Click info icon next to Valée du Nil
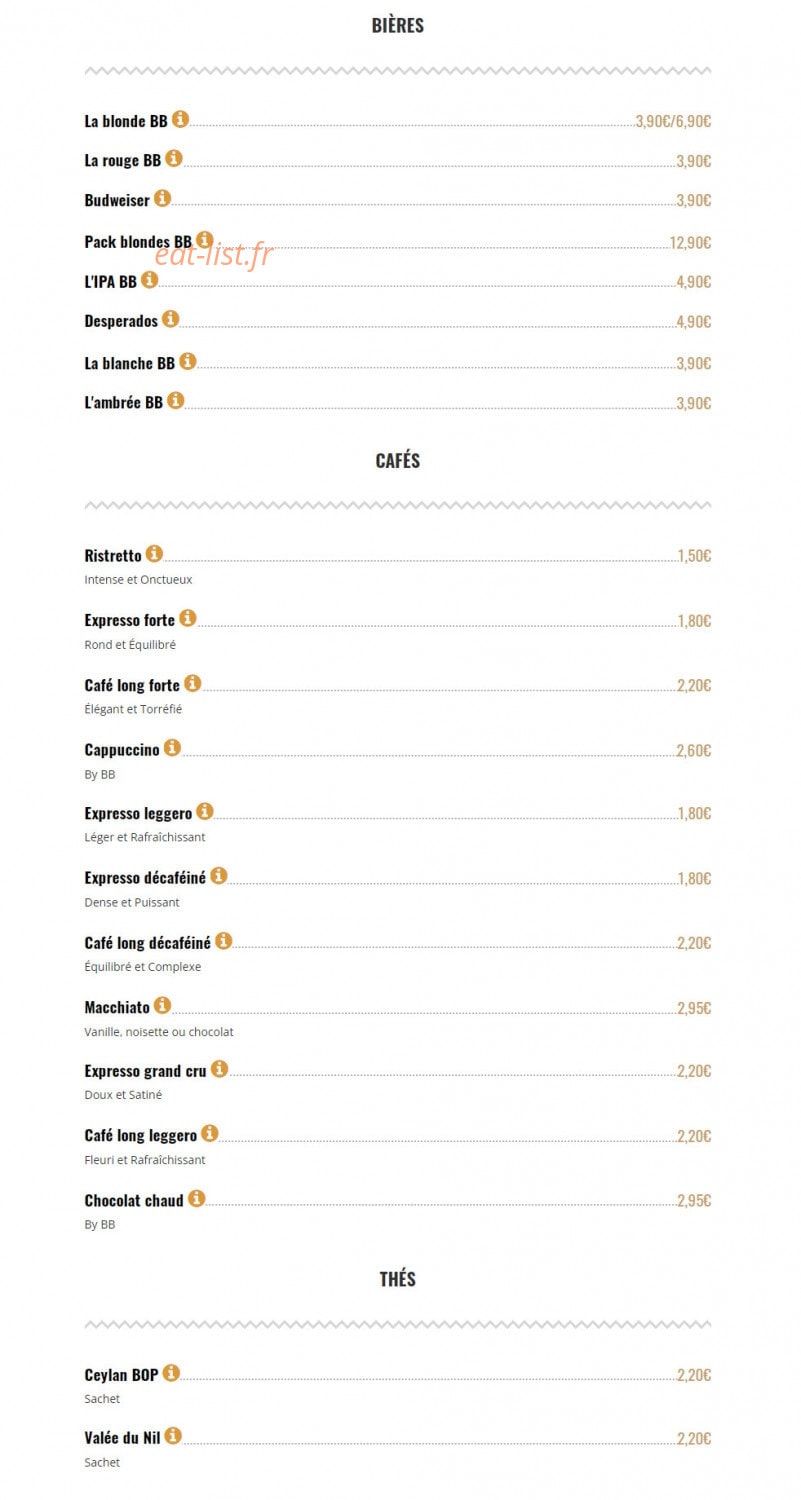801x1500 pixels. pos(173,1436)
